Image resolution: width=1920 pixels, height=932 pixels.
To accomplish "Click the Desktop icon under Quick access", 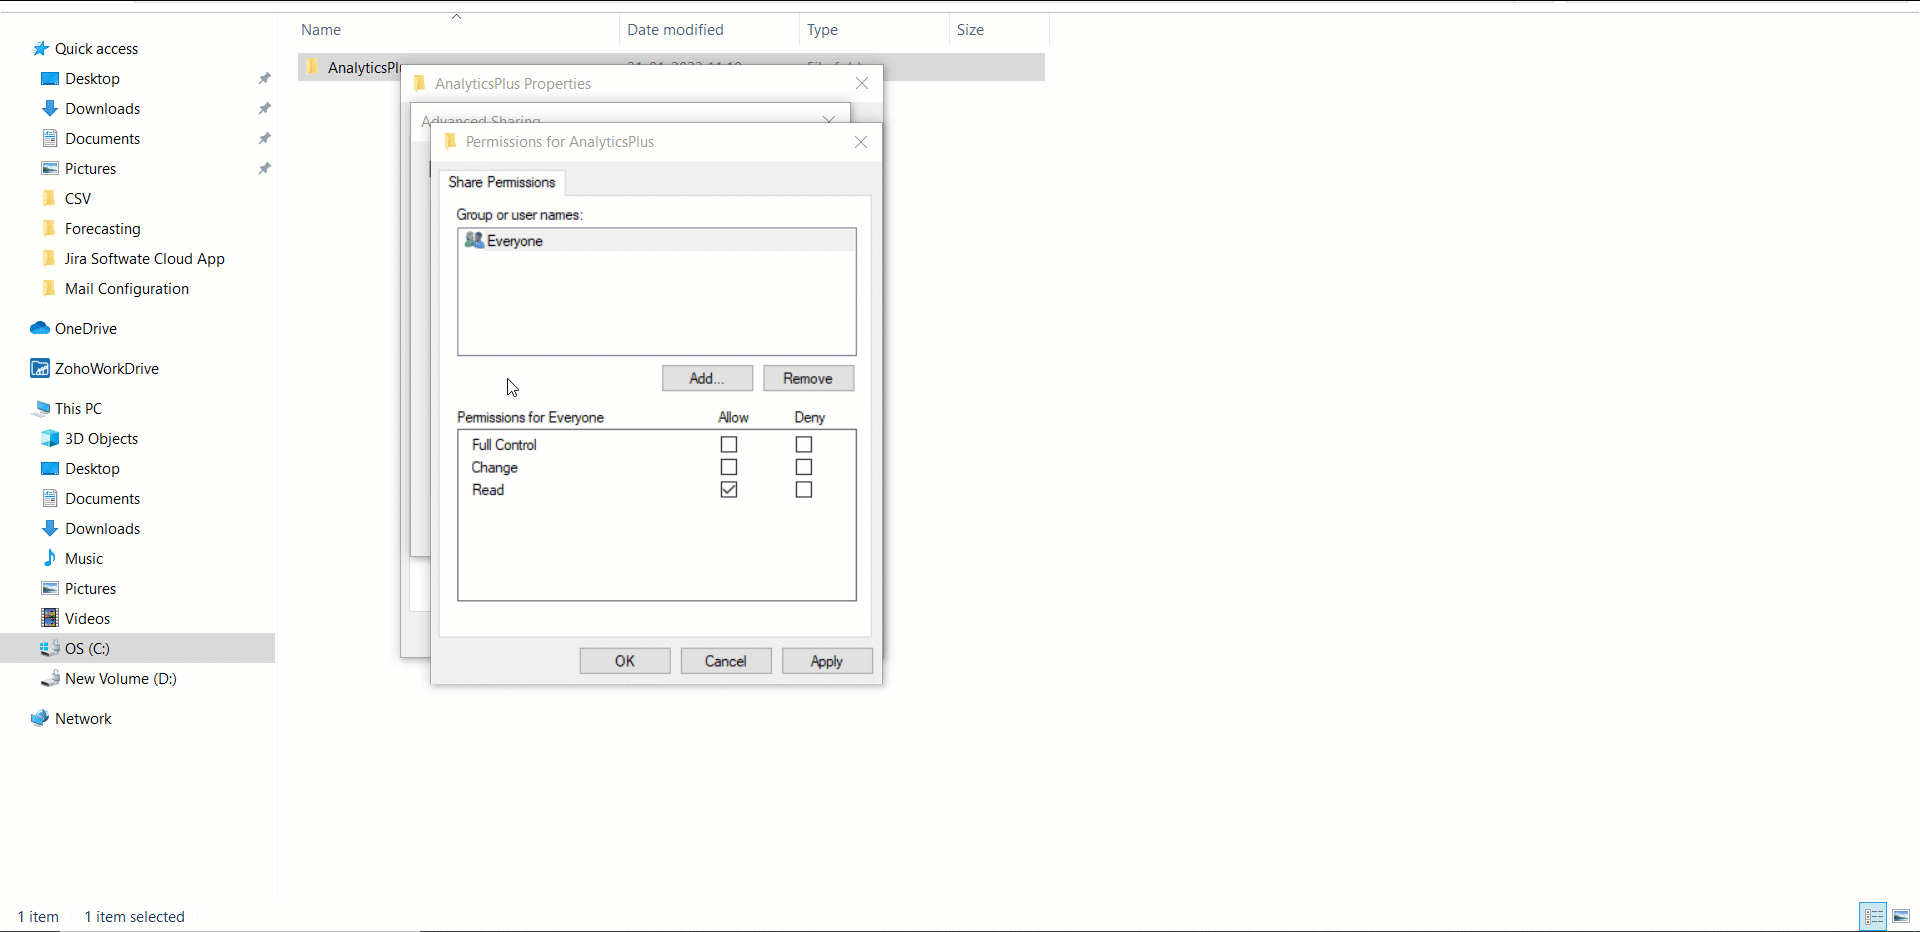I will [x=50, y=78].
